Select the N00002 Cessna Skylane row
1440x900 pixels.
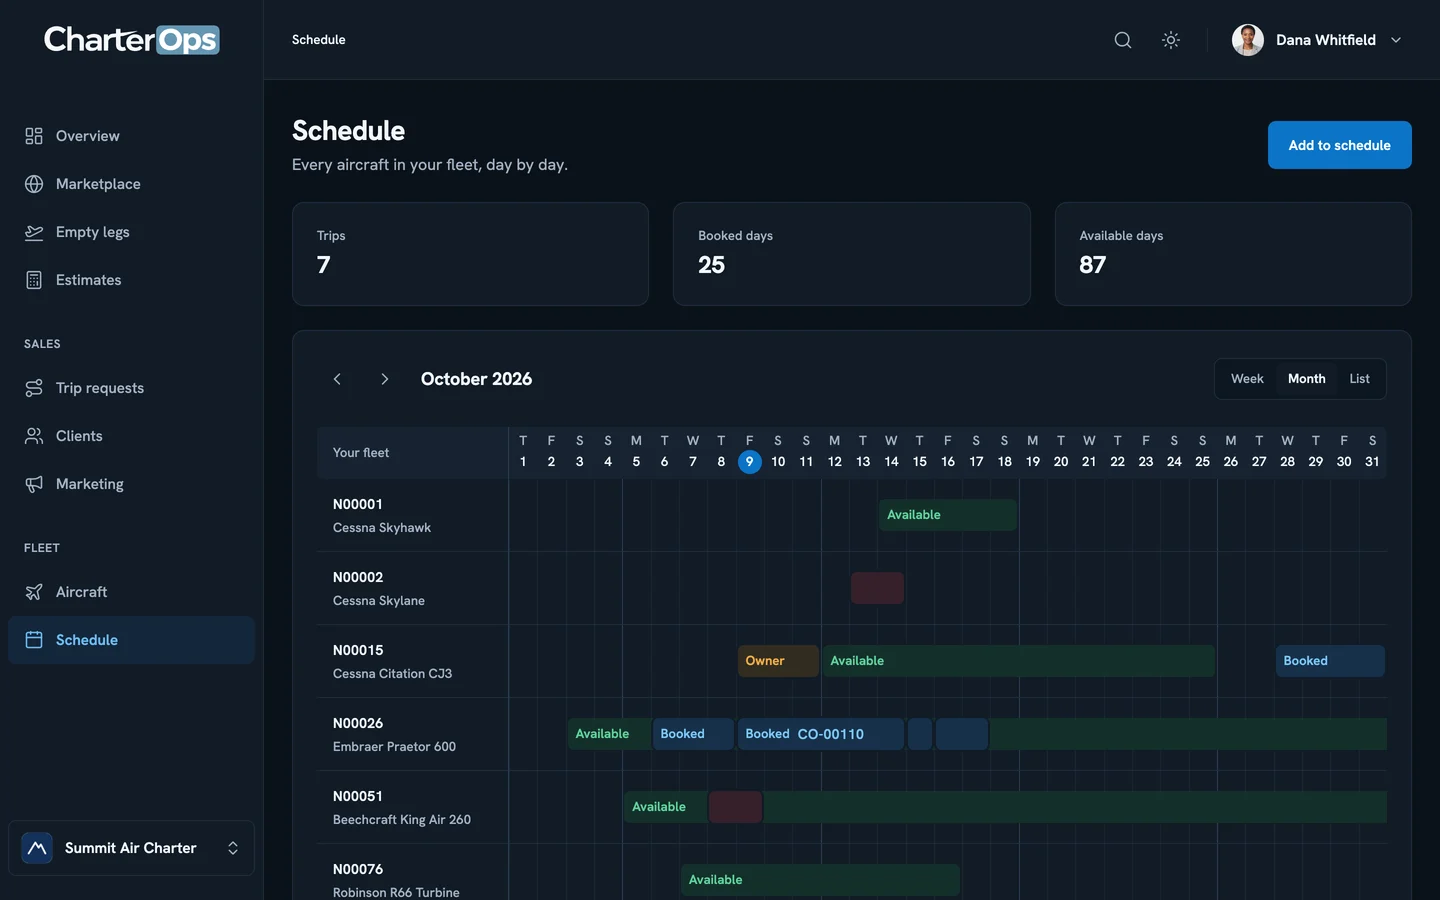pos(412,588)
